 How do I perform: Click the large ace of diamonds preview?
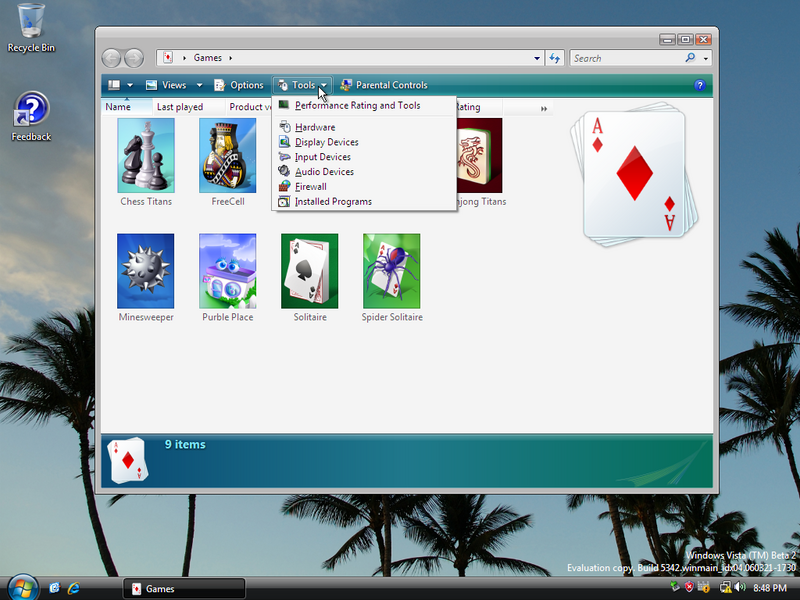pos(634,173)
